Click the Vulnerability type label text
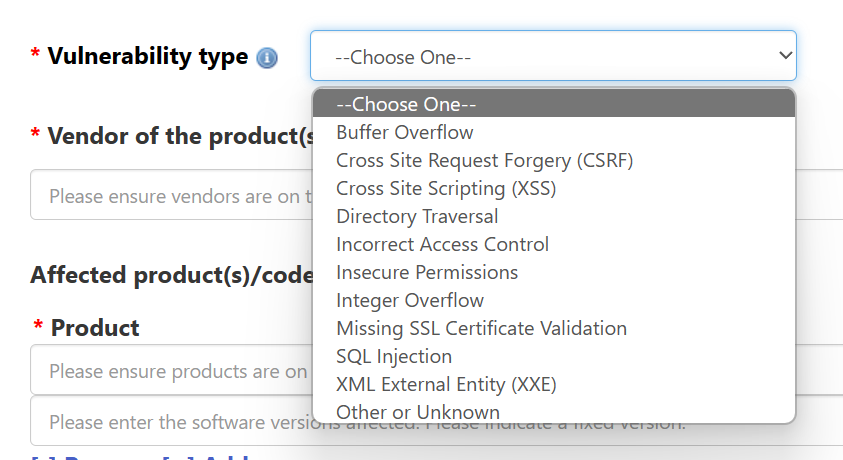 (x=148, y=57)
